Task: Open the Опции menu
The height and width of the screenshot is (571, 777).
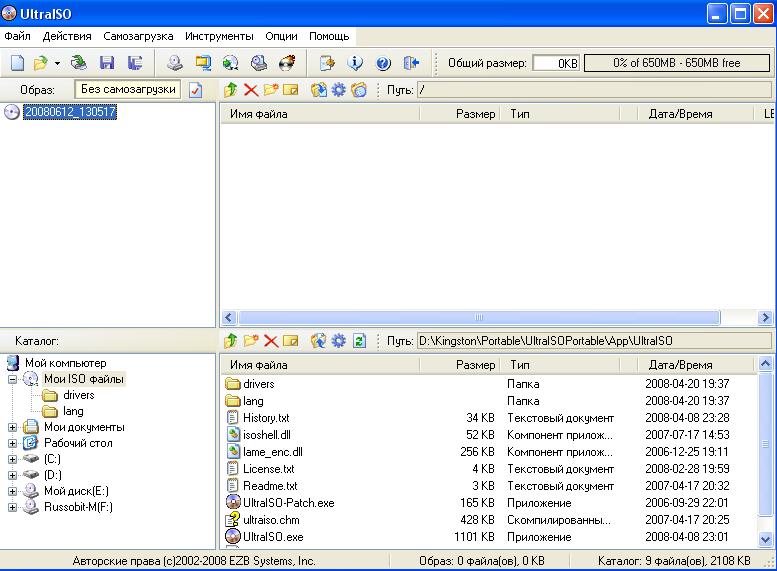Action: coord(281,36)
